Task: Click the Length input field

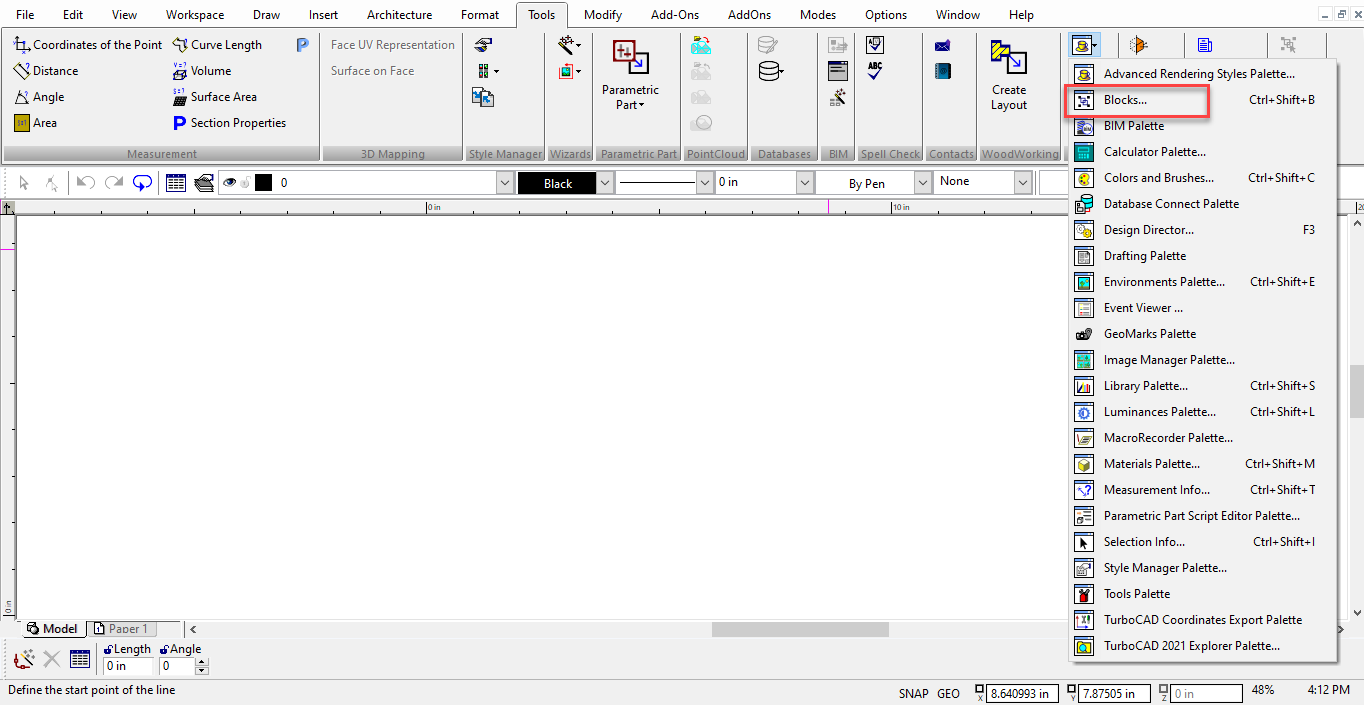Action: coord(128,666)
